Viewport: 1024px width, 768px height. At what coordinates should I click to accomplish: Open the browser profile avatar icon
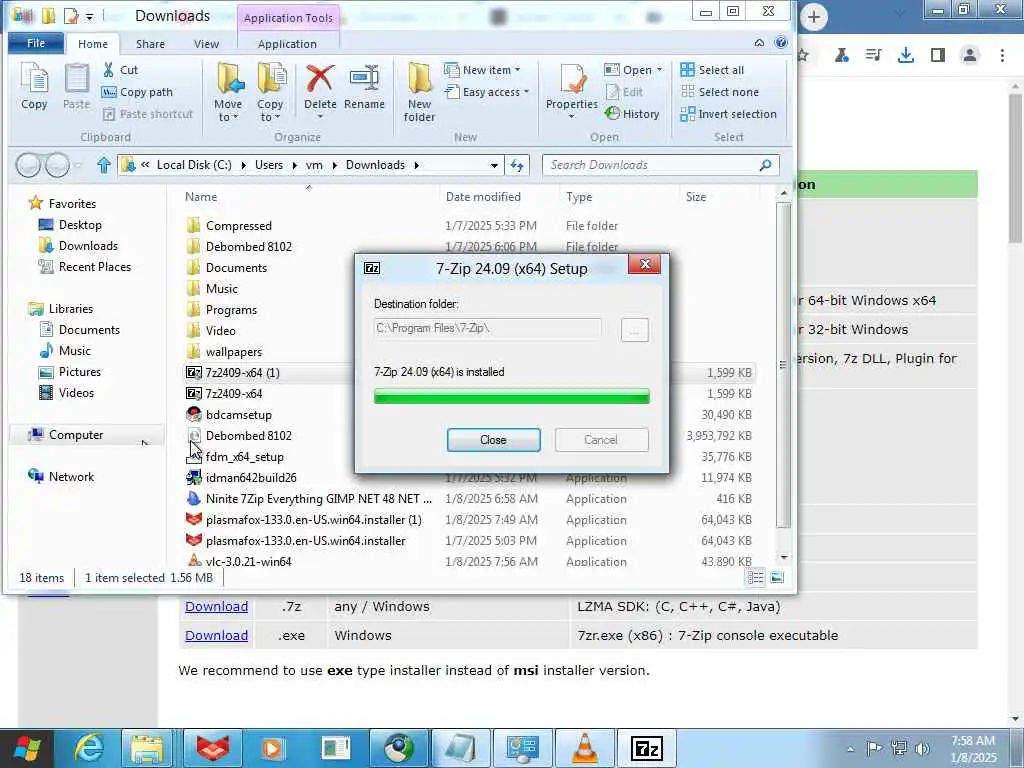click(970, 55)
